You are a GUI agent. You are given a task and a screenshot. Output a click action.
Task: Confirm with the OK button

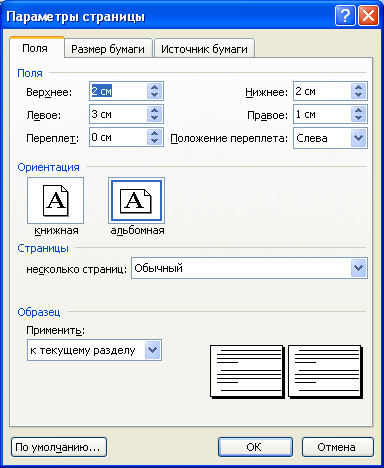point(255,447)
